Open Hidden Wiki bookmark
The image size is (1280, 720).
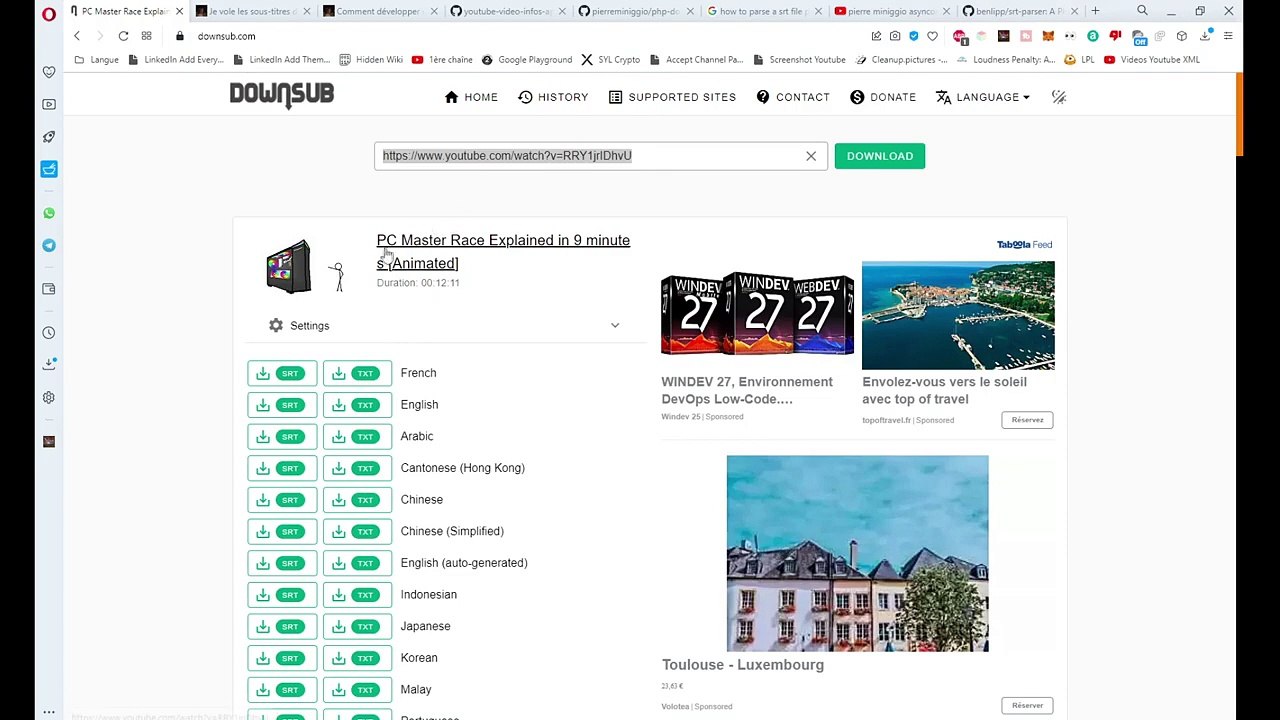point(371,60)
